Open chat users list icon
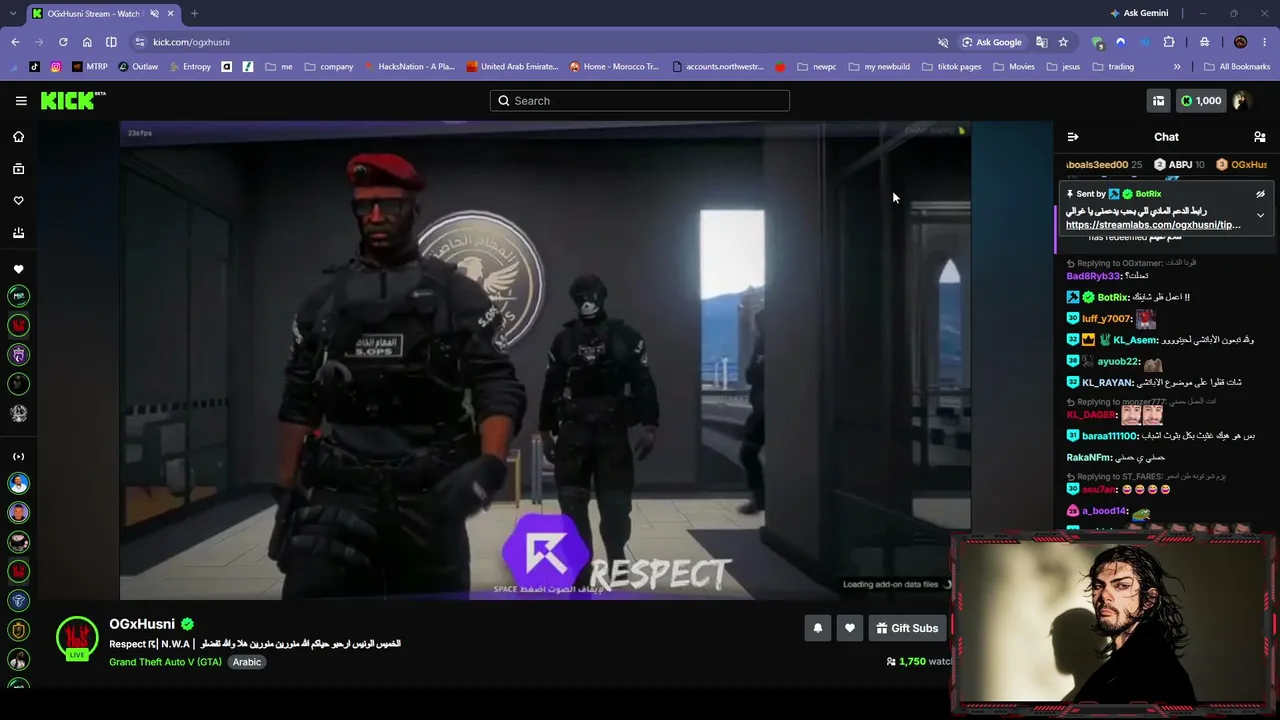 pos(1260,137)
